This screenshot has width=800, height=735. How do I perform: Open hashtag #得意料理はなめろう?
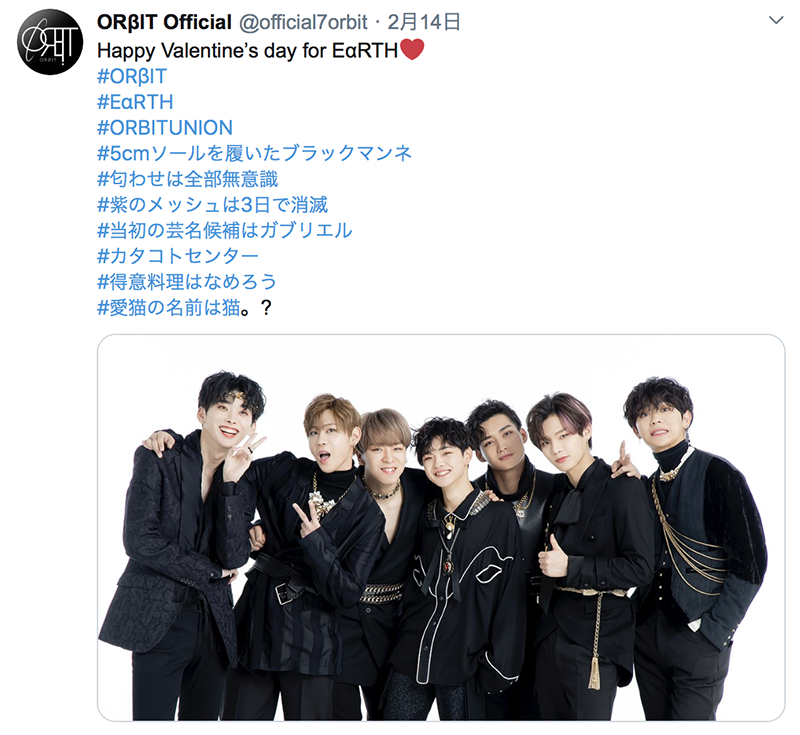[187, 282]
